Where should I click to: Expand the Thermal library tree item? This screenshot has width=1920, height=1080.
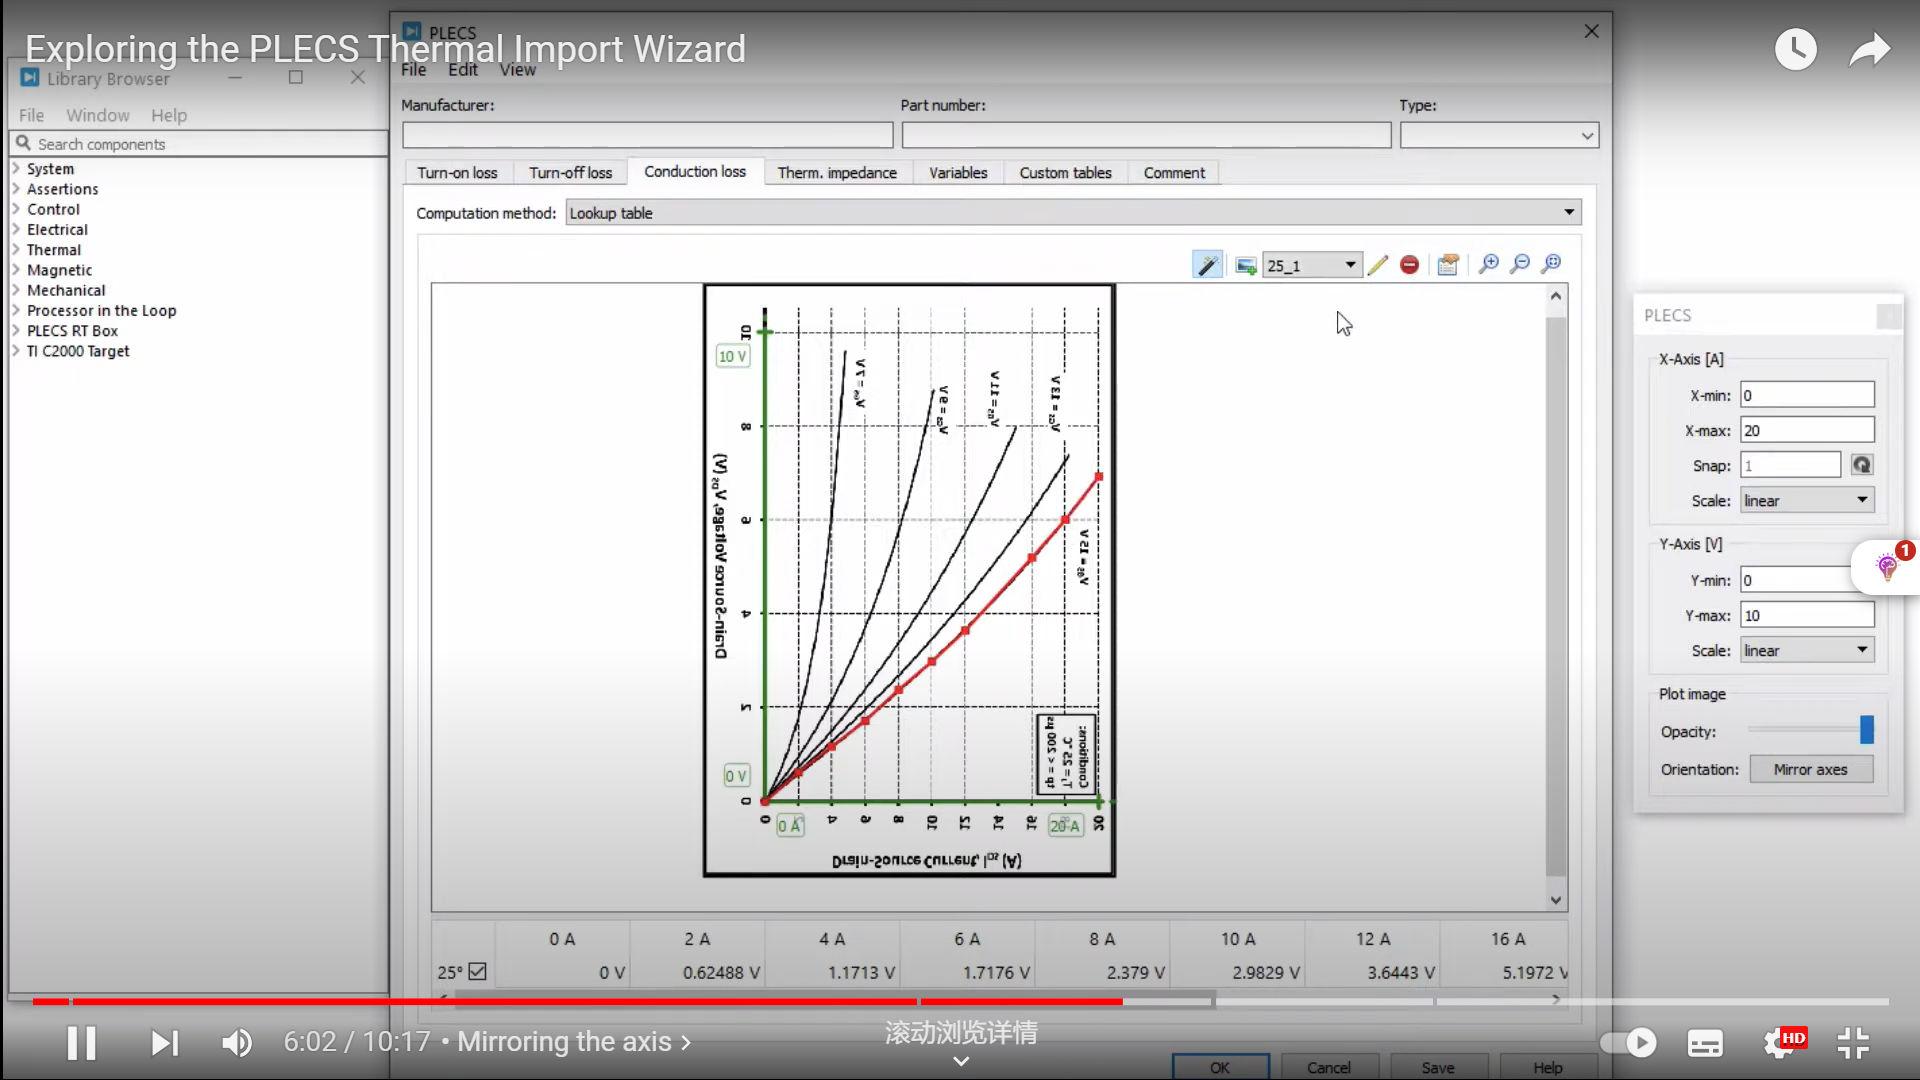coord(16,249)
